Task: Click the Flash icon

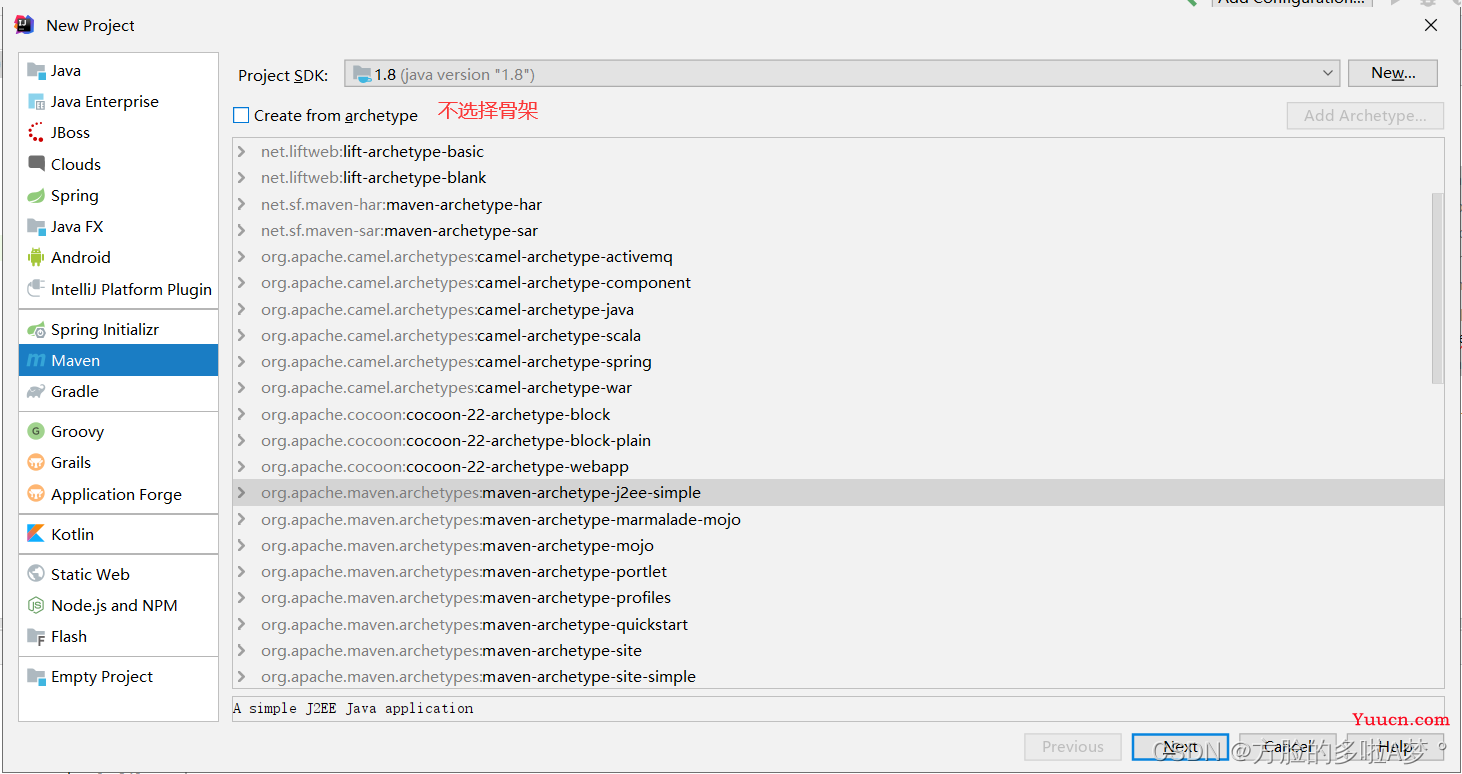Action: pos(36,637)
